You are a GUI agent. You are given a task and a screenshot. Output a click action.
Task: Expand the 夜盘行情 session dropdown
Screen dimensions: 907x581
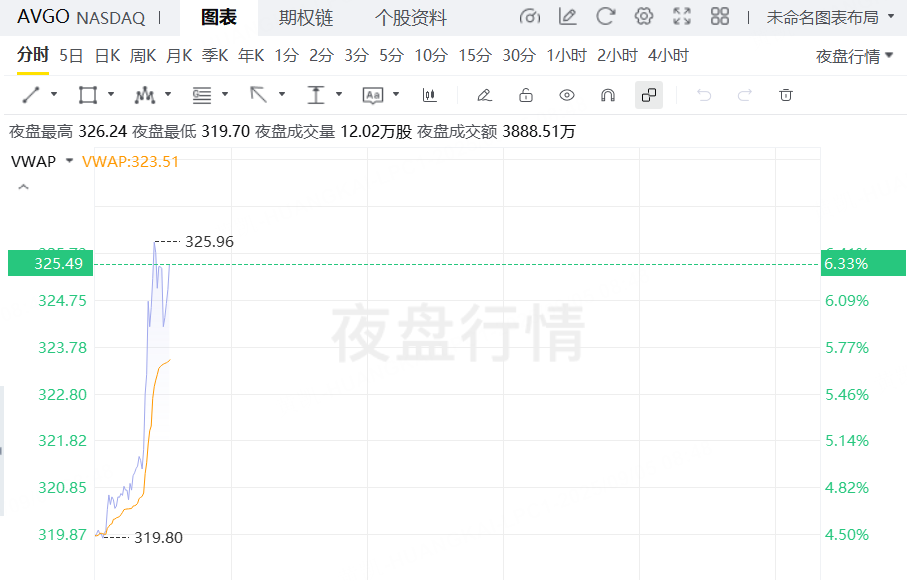tap(854, 56)
